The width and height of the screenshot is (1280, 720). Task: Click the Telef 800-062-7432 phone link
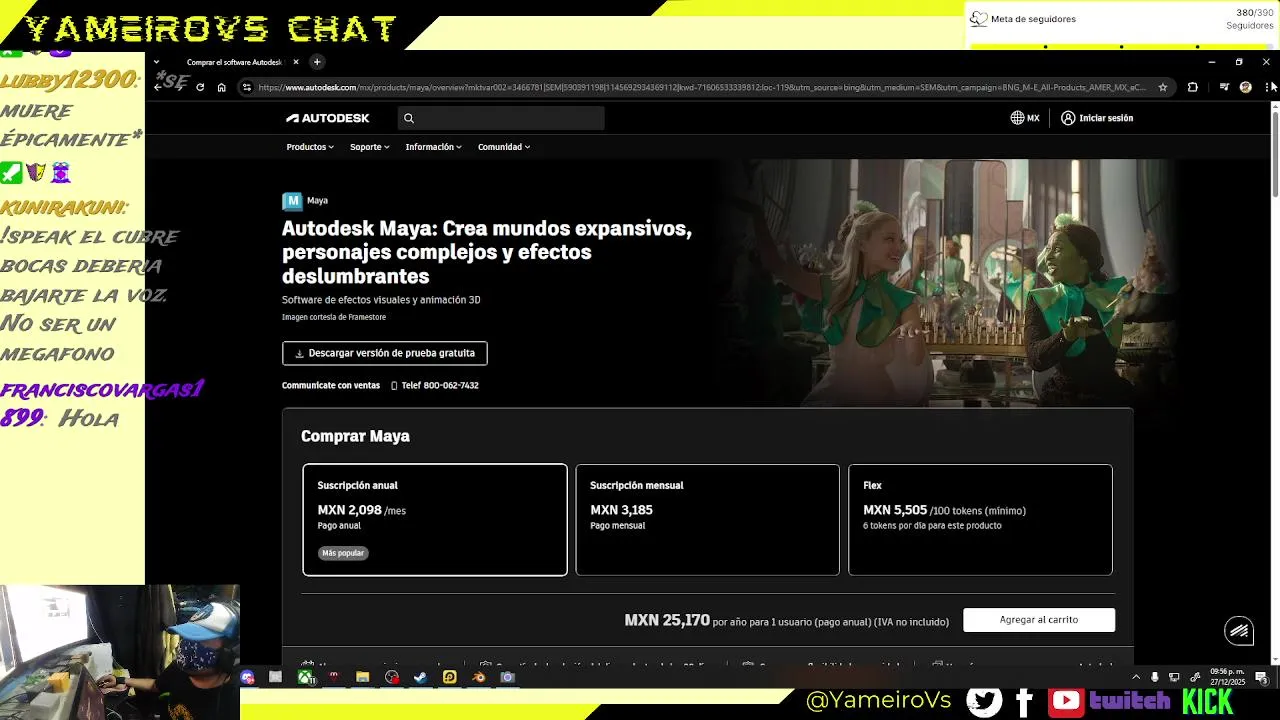[435, 385]
